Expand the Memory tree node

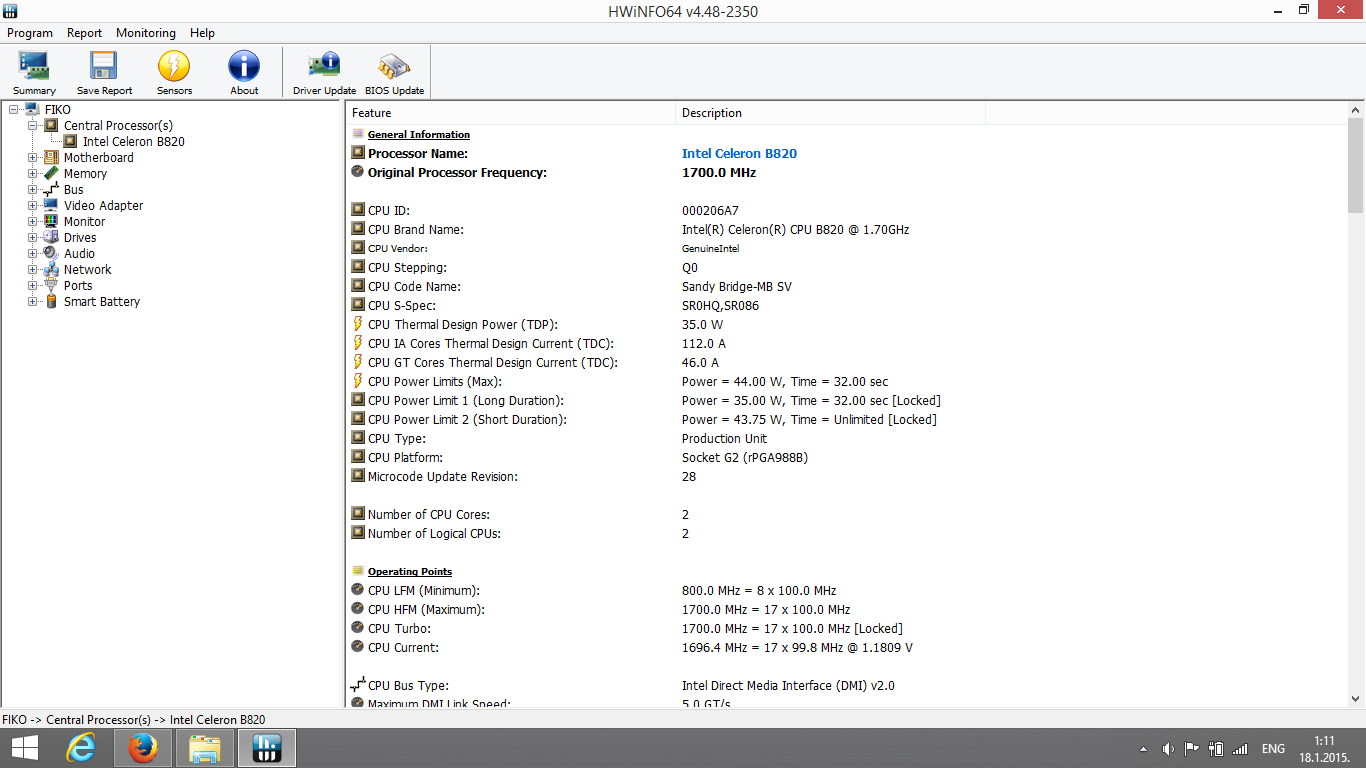click(x=33, y=174)
